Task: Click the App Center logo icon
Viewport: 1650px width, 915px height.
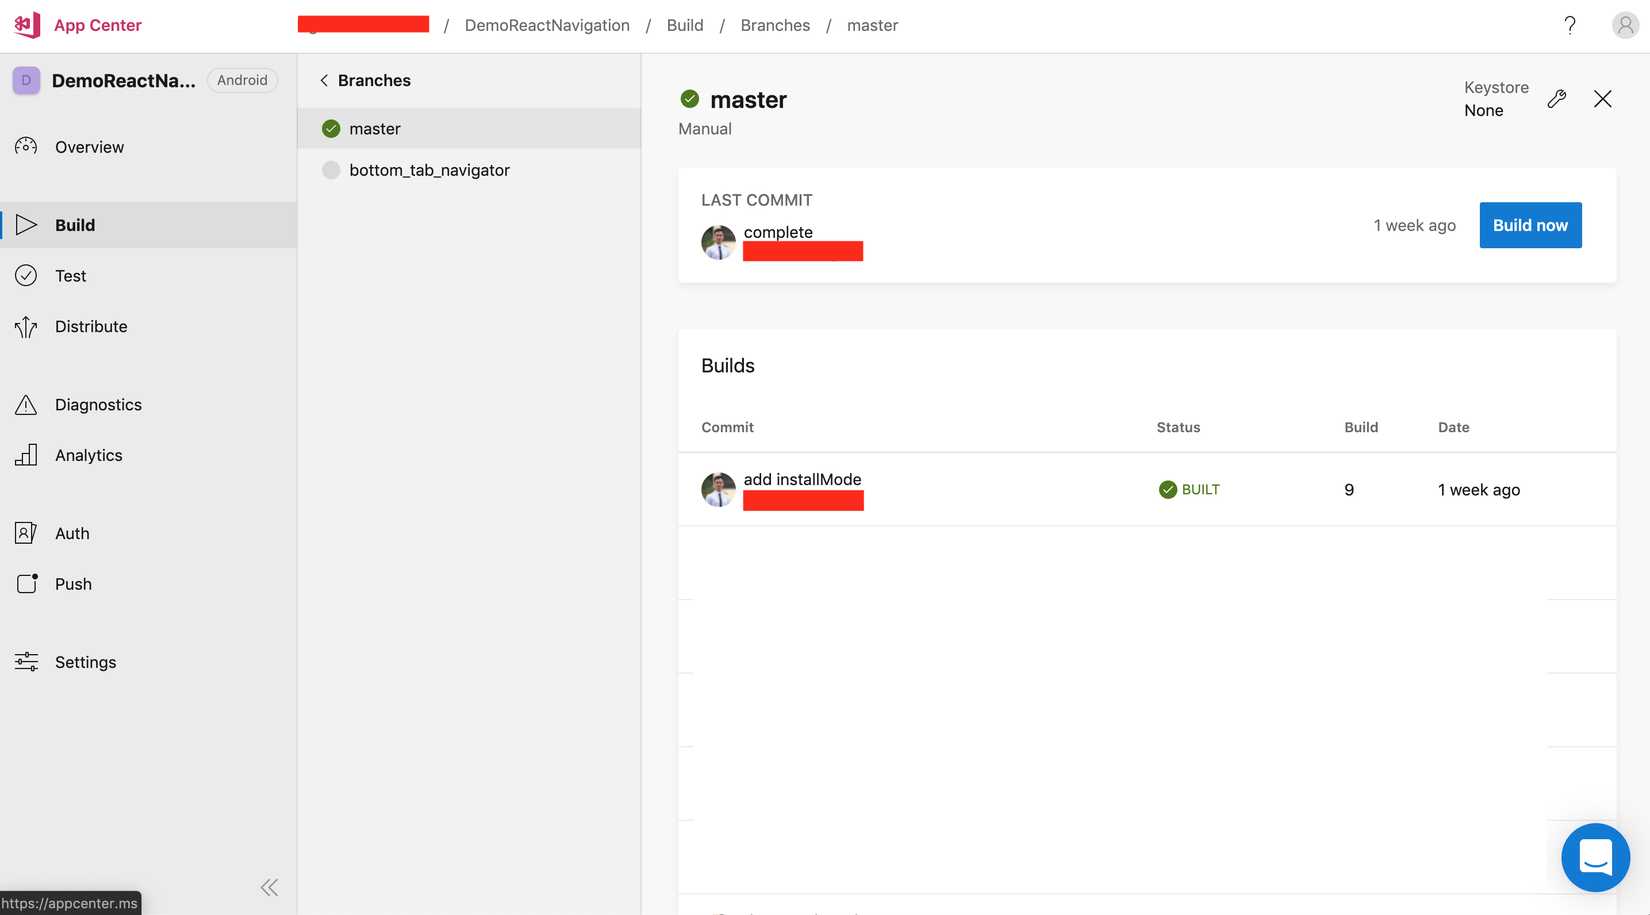Action: [x=27, y=25]
